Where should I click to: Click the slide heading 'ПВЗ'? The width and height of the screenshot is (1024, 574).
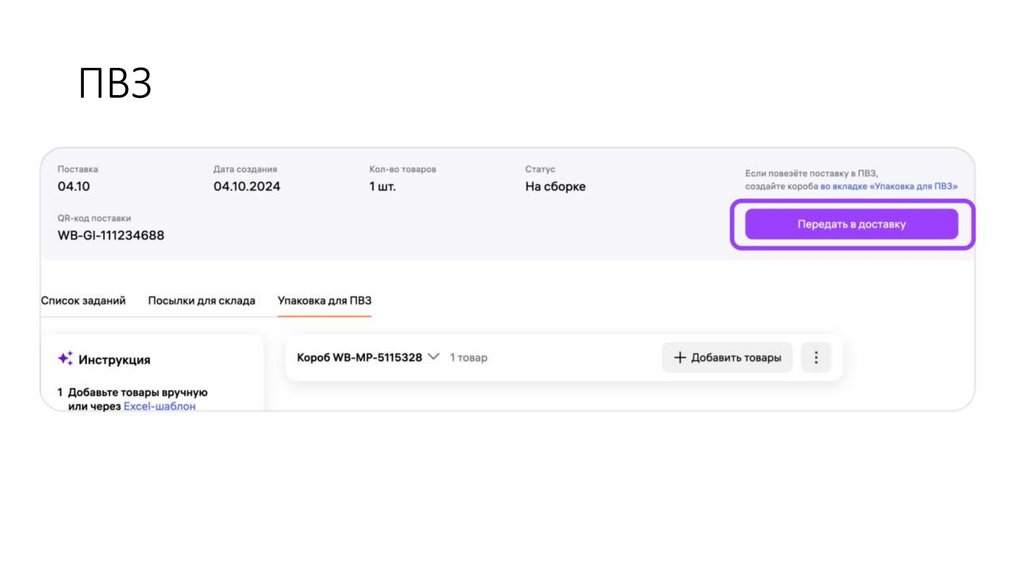115,85
